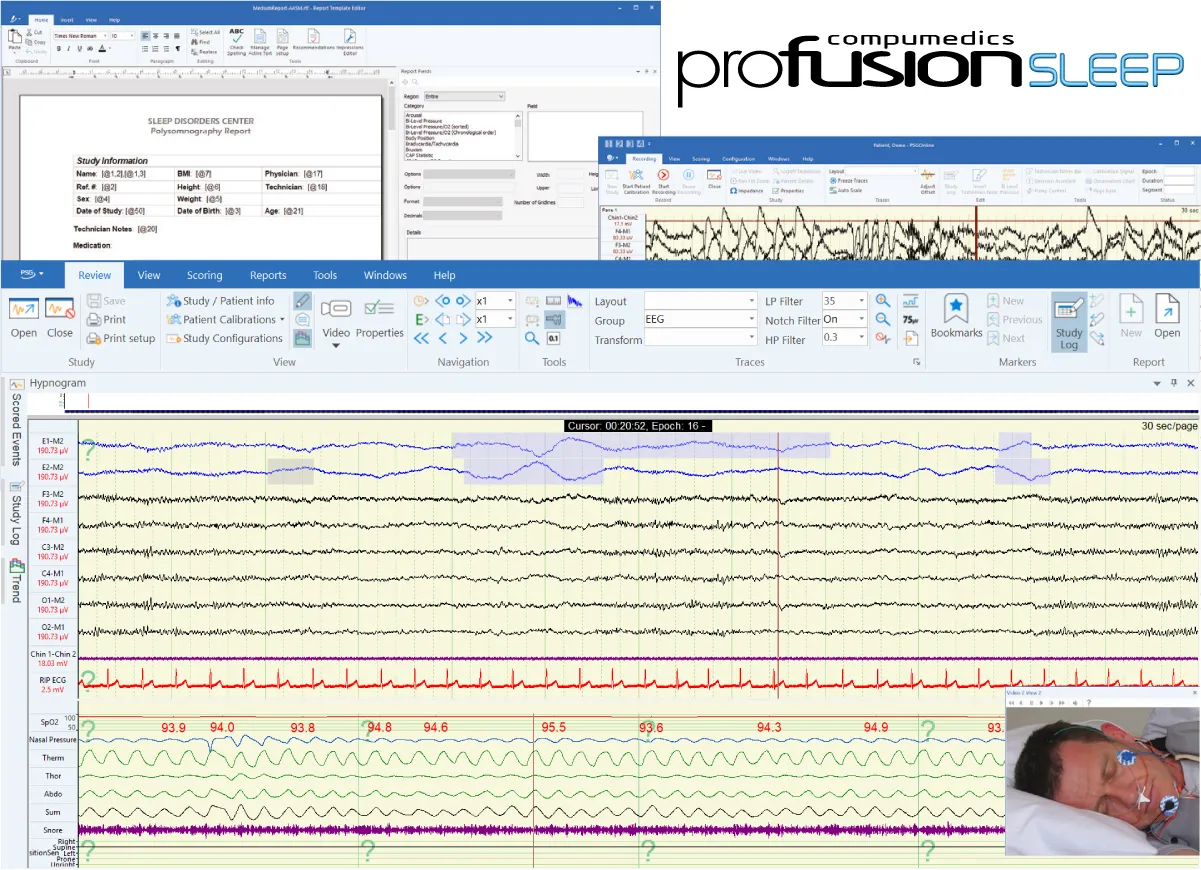Switch to the Scoring ribbon tab
This screenshot has width=1201, height=870.
(204, 275)
